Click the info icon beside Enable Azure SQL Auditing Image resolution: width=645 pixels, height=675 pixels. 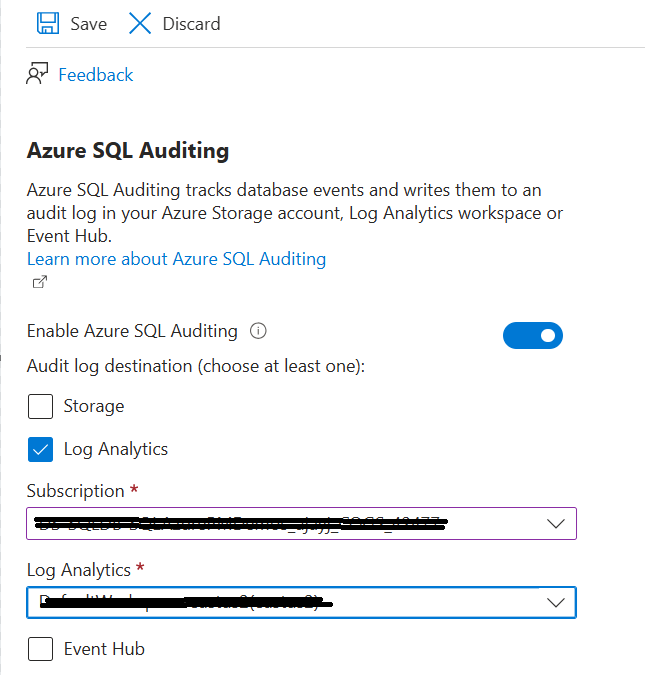click(258, 331)
